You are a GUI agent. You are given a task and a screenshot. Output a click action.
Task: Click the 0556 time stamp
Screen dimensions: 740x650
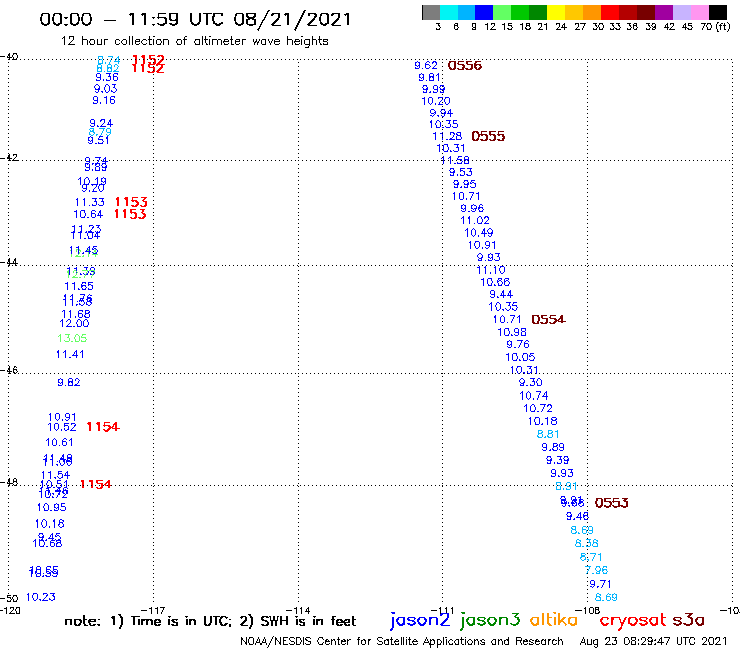click(x=464, y=66)
